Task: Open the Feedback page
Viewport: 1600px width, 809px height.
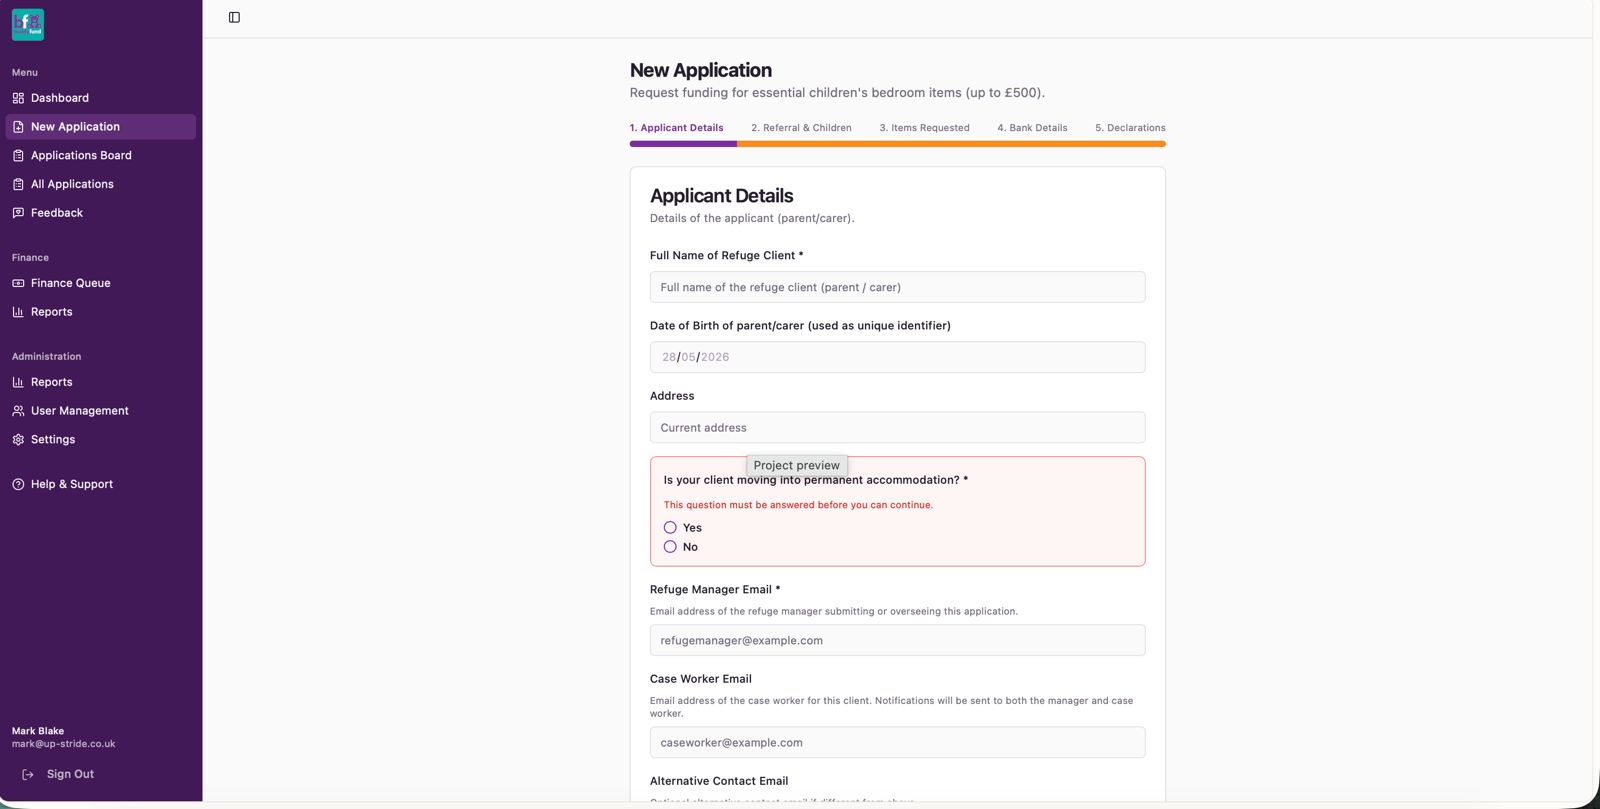Action: (x=100, y=213)
